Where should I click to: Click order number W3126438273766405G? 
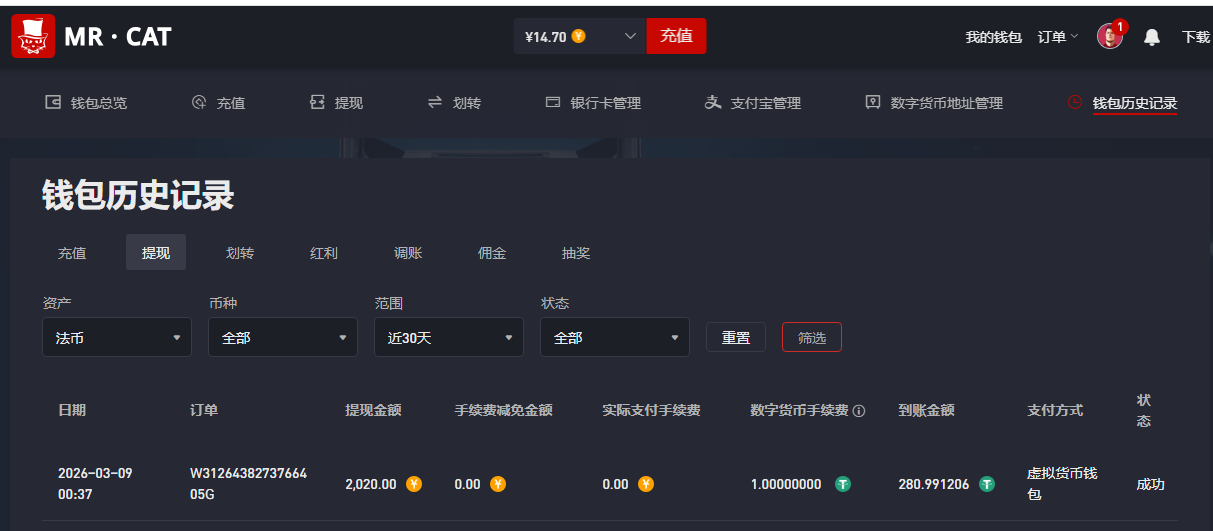(x=249, y=484)
